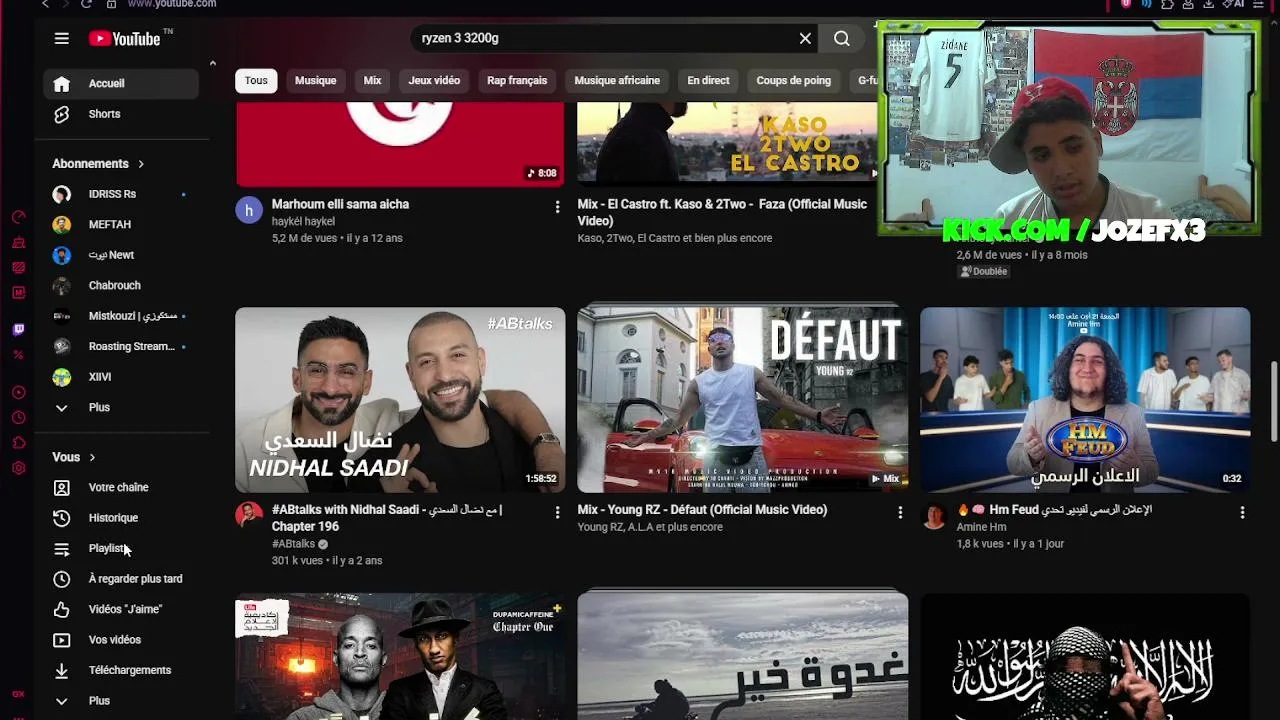The height and width of the screenshot is (720, 1280).
Task: Open the Chabrouch subscription channel
Action: click(121, 286)
